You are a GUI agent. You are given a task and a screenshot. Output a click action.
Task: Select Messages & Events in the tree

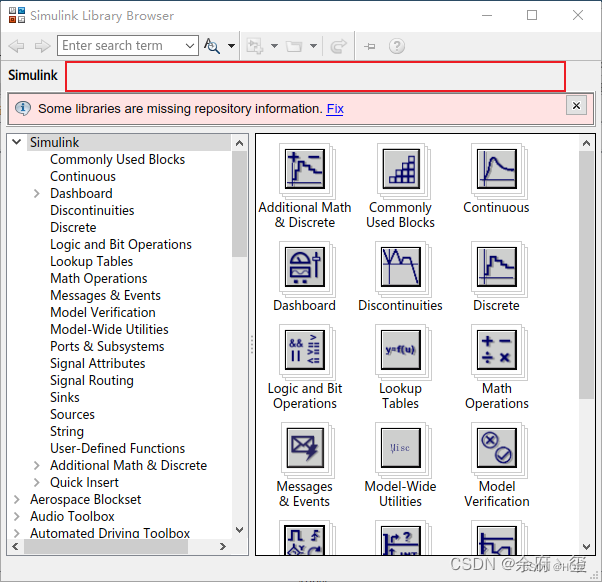(x=105, y=296)
